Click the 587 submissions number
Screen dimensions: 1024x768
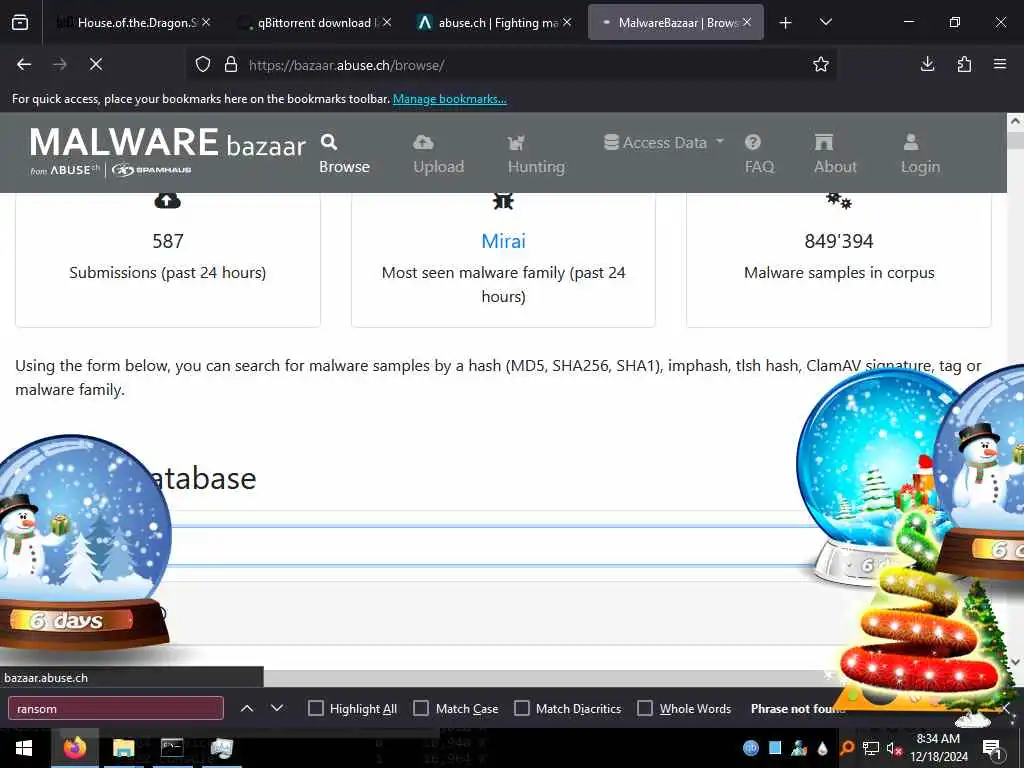(168, 241)
